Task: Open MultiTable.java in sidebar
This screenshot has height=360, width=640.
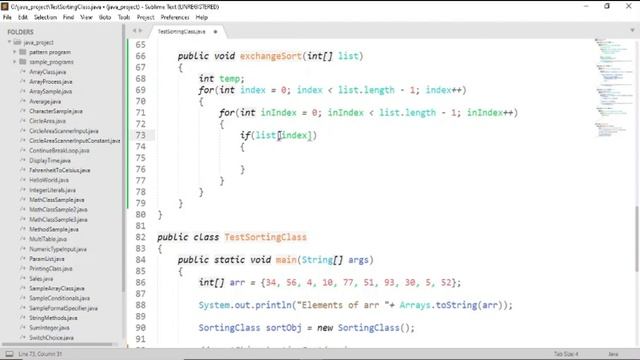Action: coord(48,239)
